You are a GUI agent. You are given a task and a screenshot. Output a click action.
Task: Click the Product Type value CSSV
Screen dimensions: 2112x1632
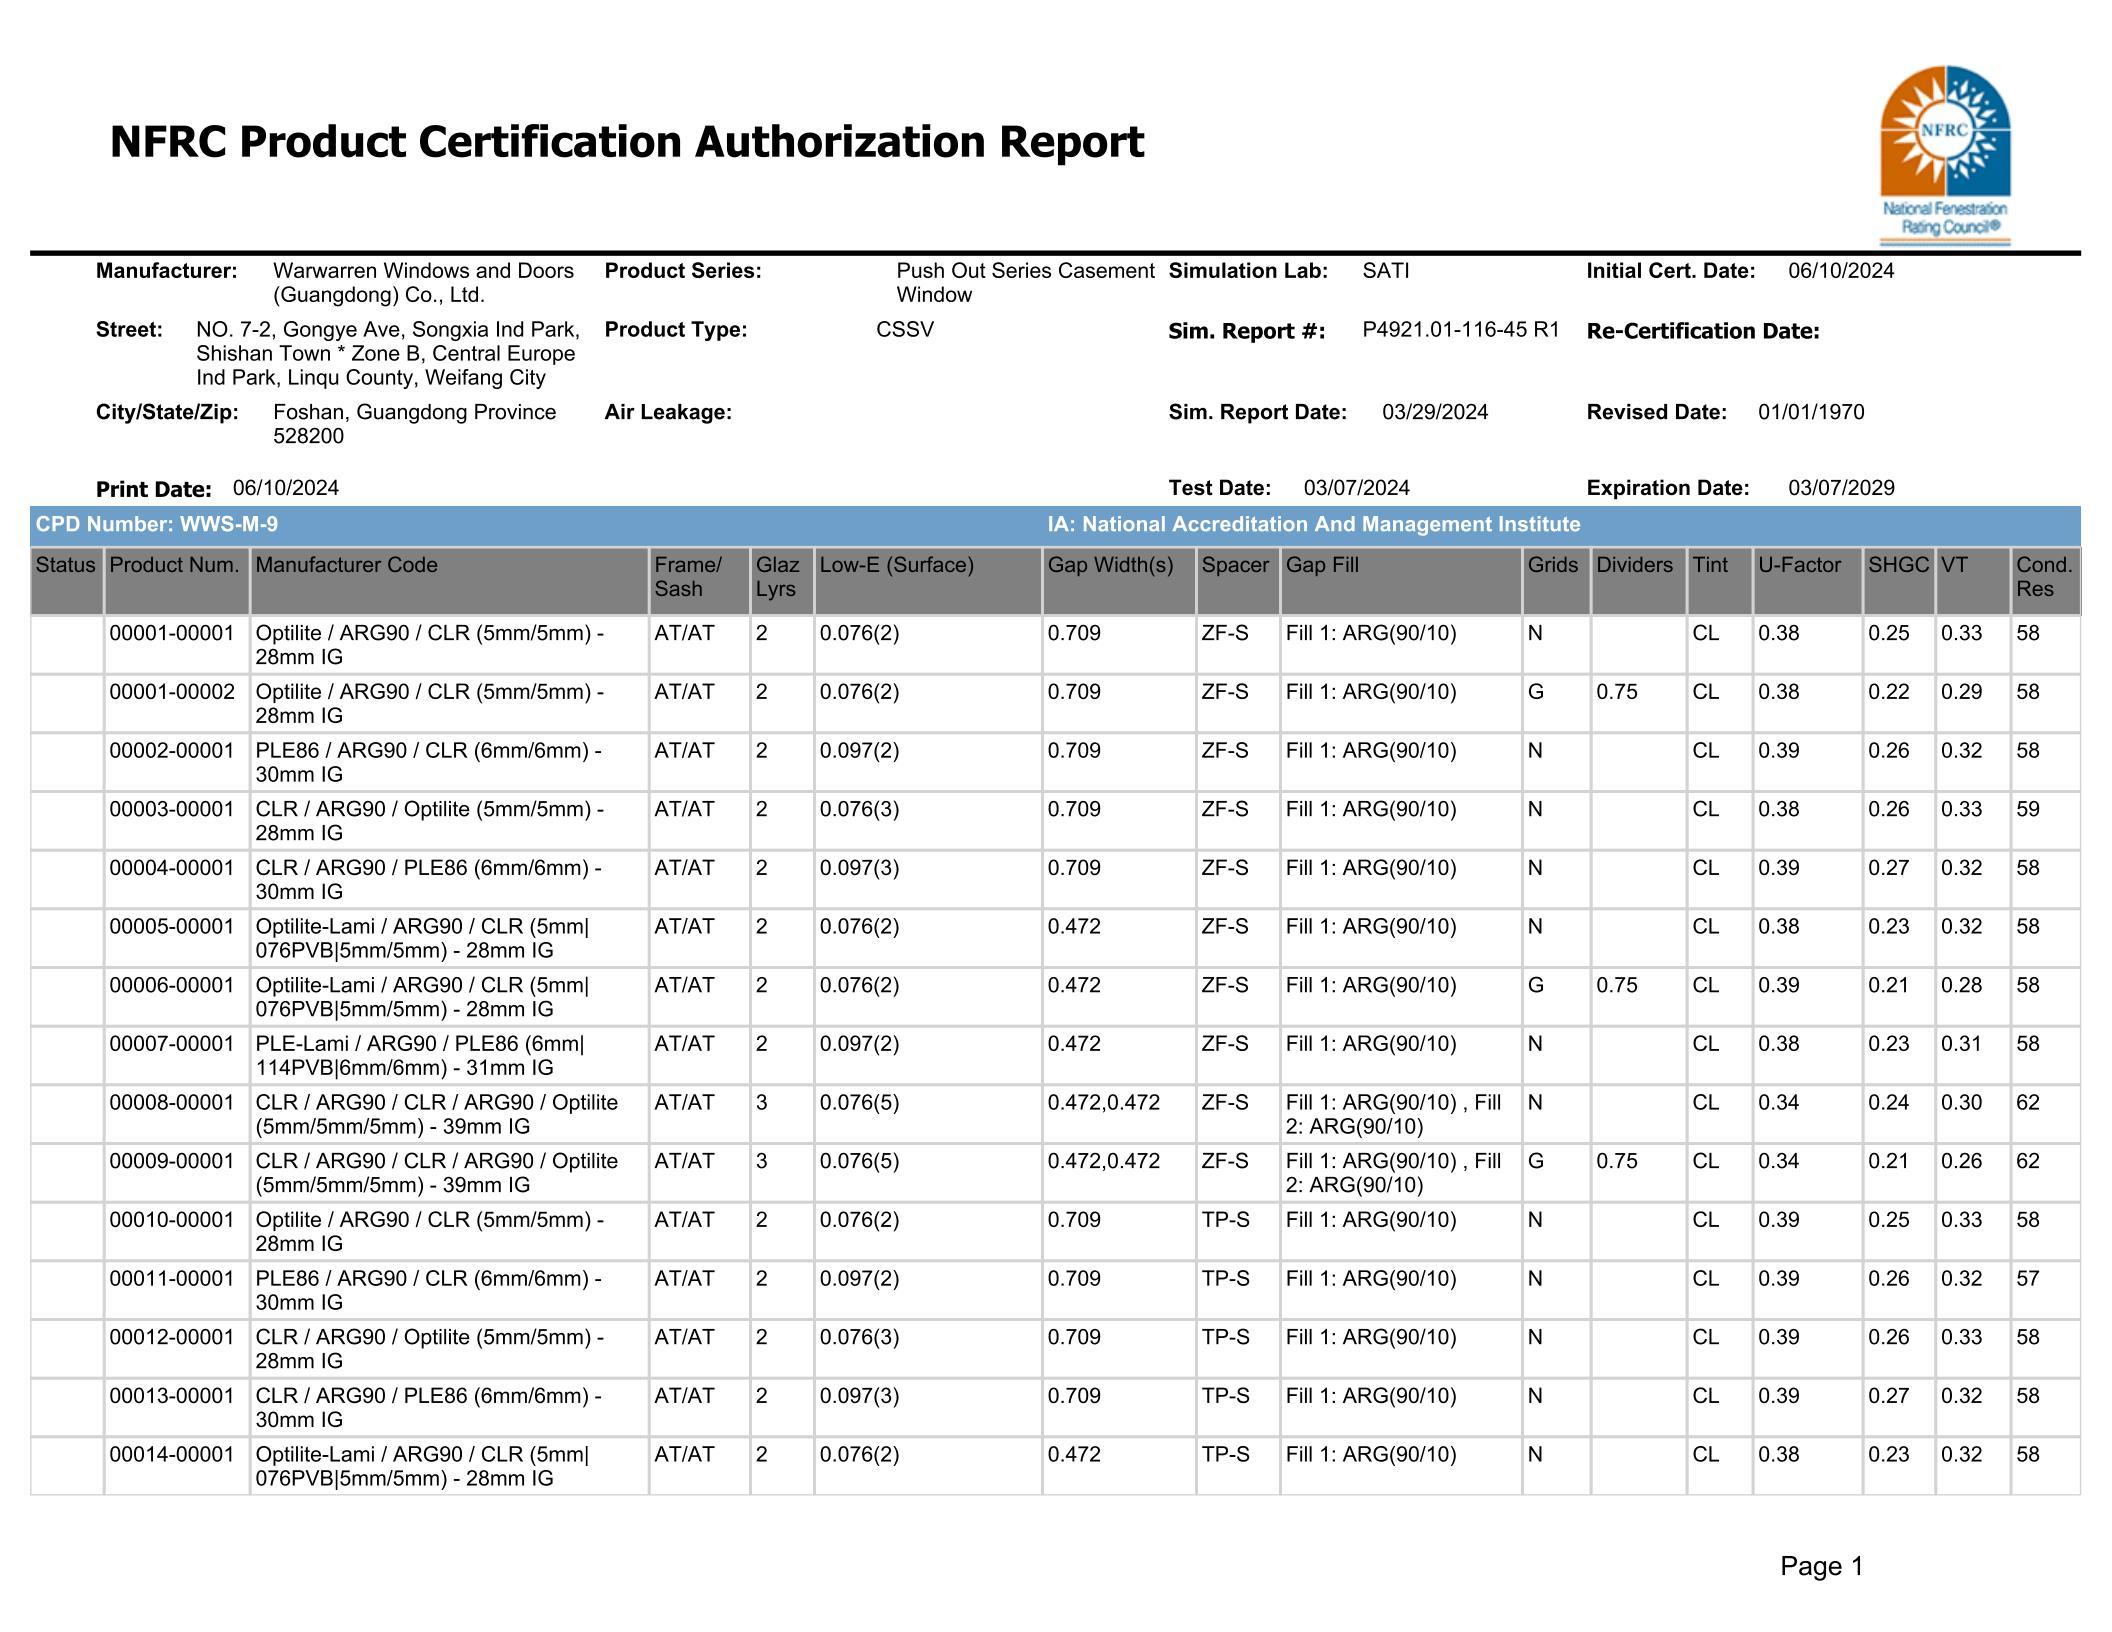pyautogui.click(x=905, y=330)
